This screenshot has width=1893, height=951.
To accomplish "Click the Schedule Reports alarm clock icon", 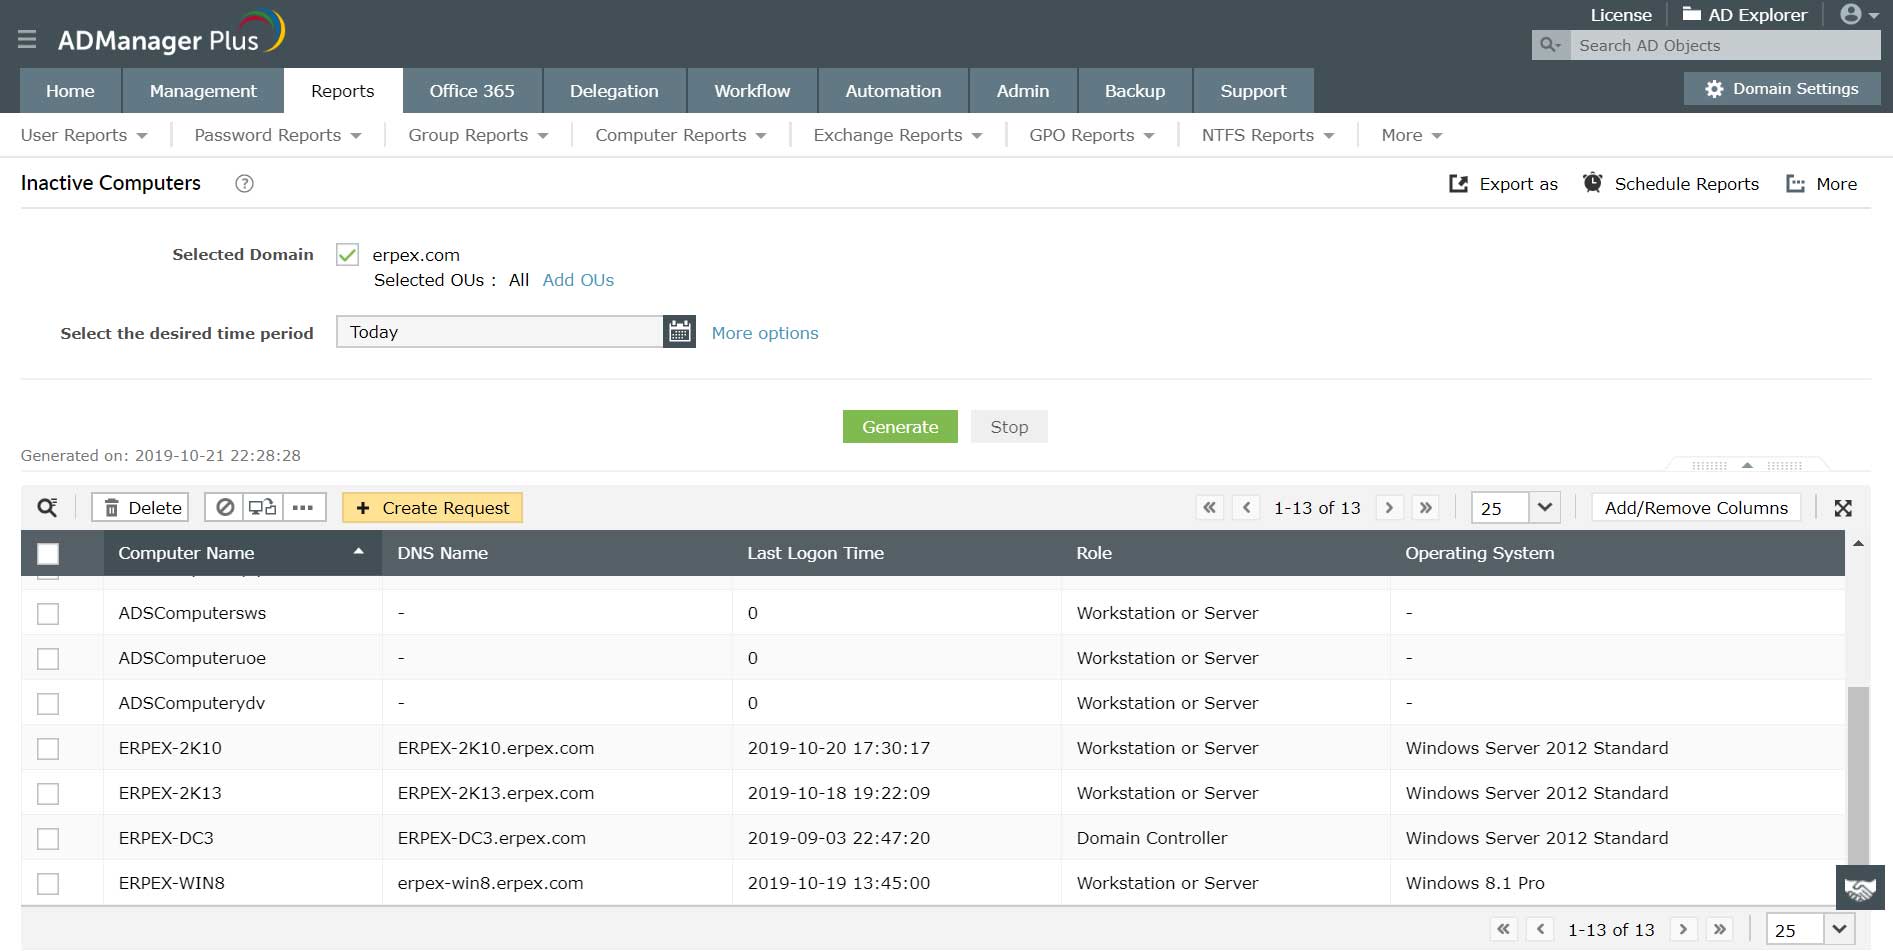I will (1593, 183).
